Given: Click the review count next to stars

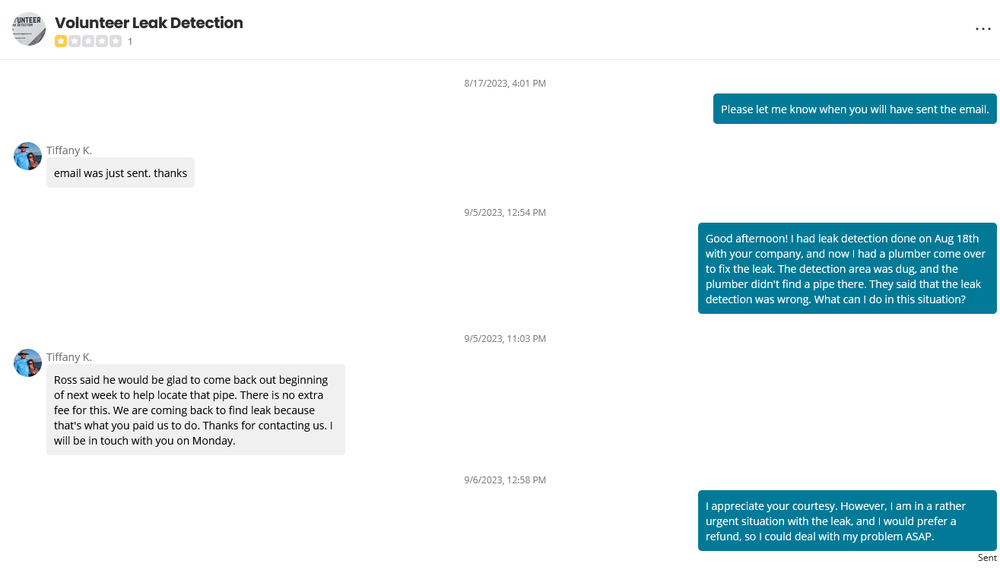Looking at the screenshot, I should 130,42.
